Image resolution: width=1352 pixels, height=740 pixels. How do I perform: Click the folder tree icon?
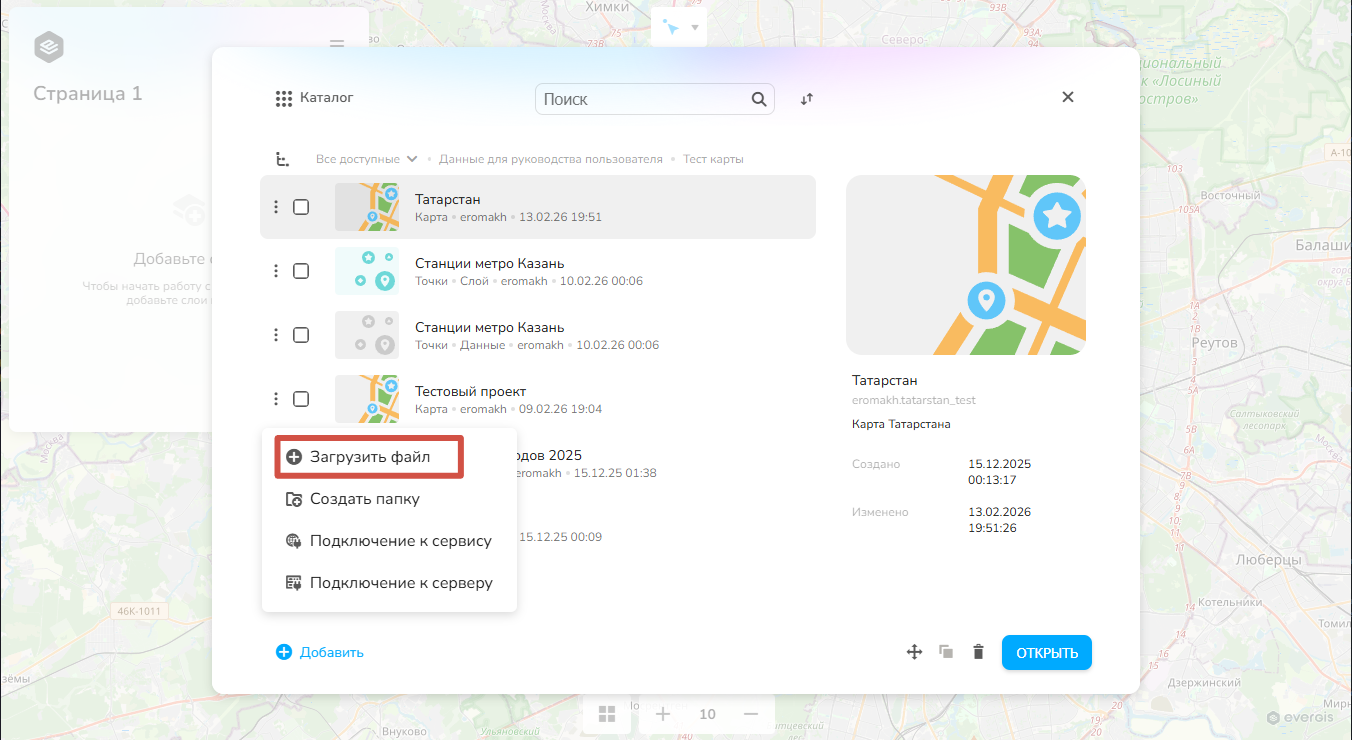tap(283, 159)
